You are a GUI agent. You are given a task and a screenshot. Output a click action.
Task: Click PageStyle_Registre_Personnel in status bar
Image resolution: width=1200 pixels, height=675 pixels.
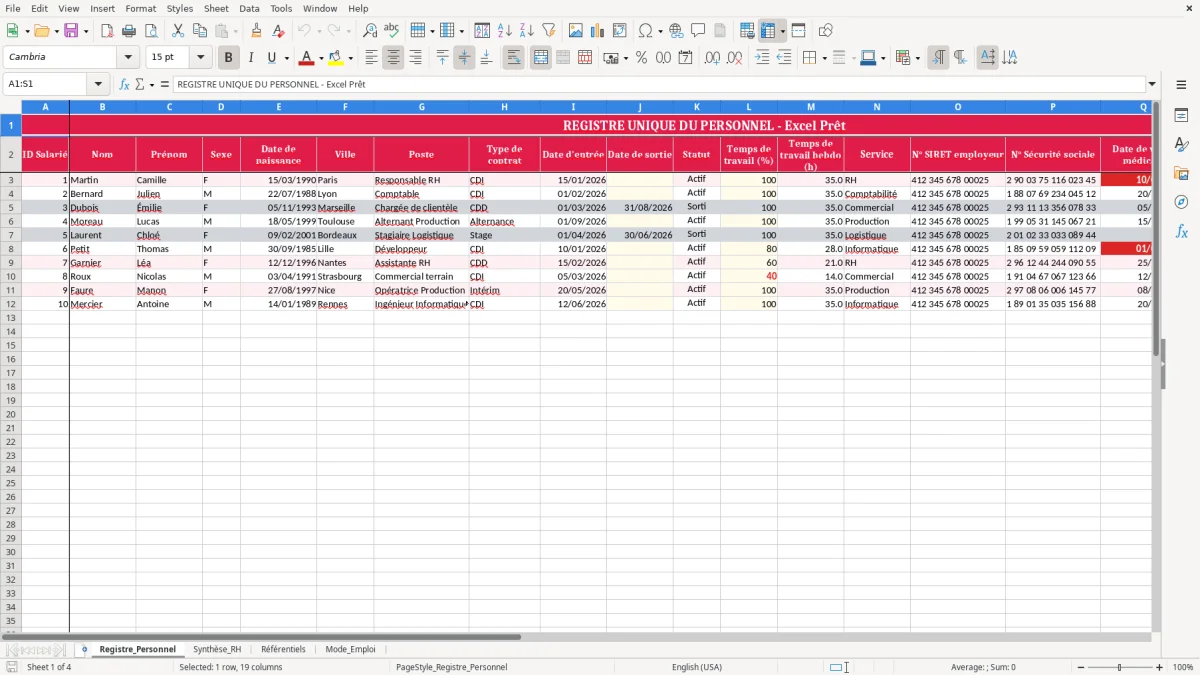pyautogui.click(x=451, y=667)
